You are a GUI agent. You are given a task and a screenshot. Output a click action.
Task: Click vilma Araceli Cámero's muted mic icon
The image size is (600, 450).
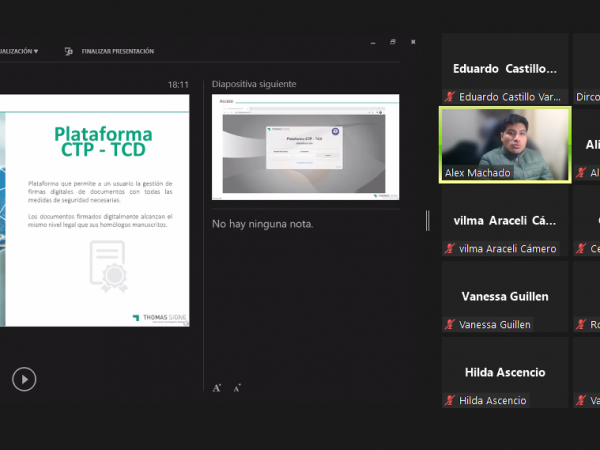[450, 248]
